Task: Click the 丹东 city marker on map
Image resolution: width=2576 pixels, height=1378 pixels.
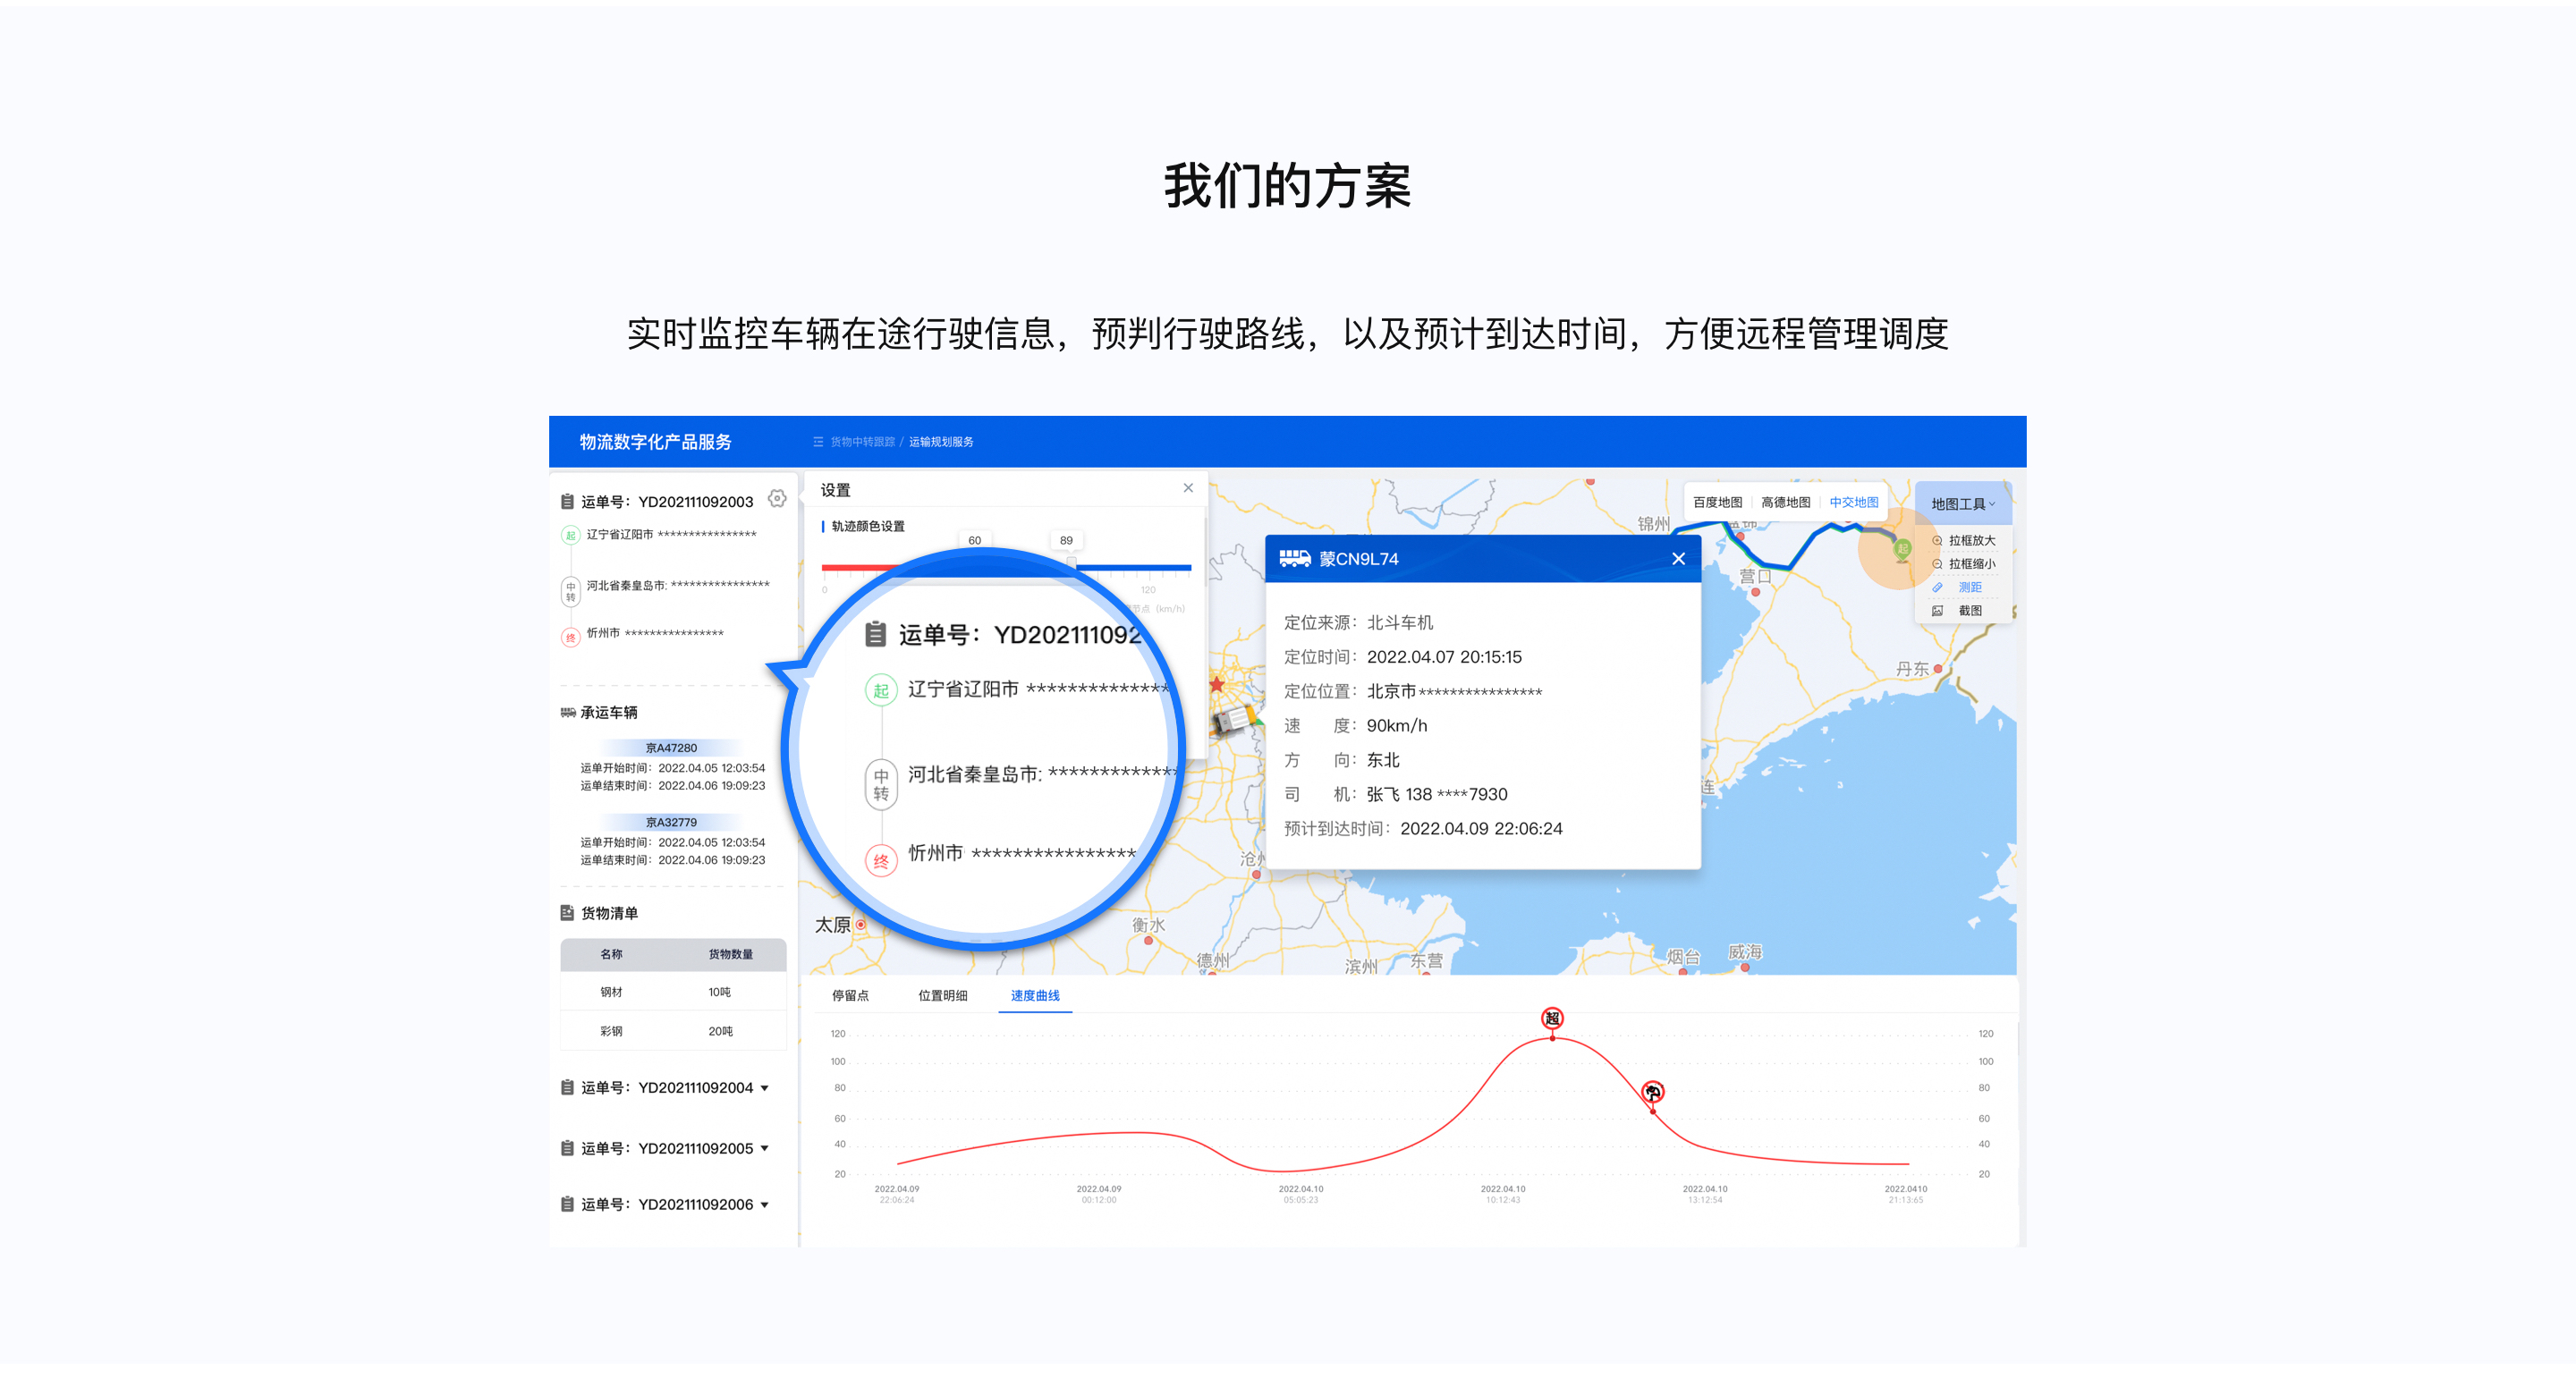Action: point(1938,668)
